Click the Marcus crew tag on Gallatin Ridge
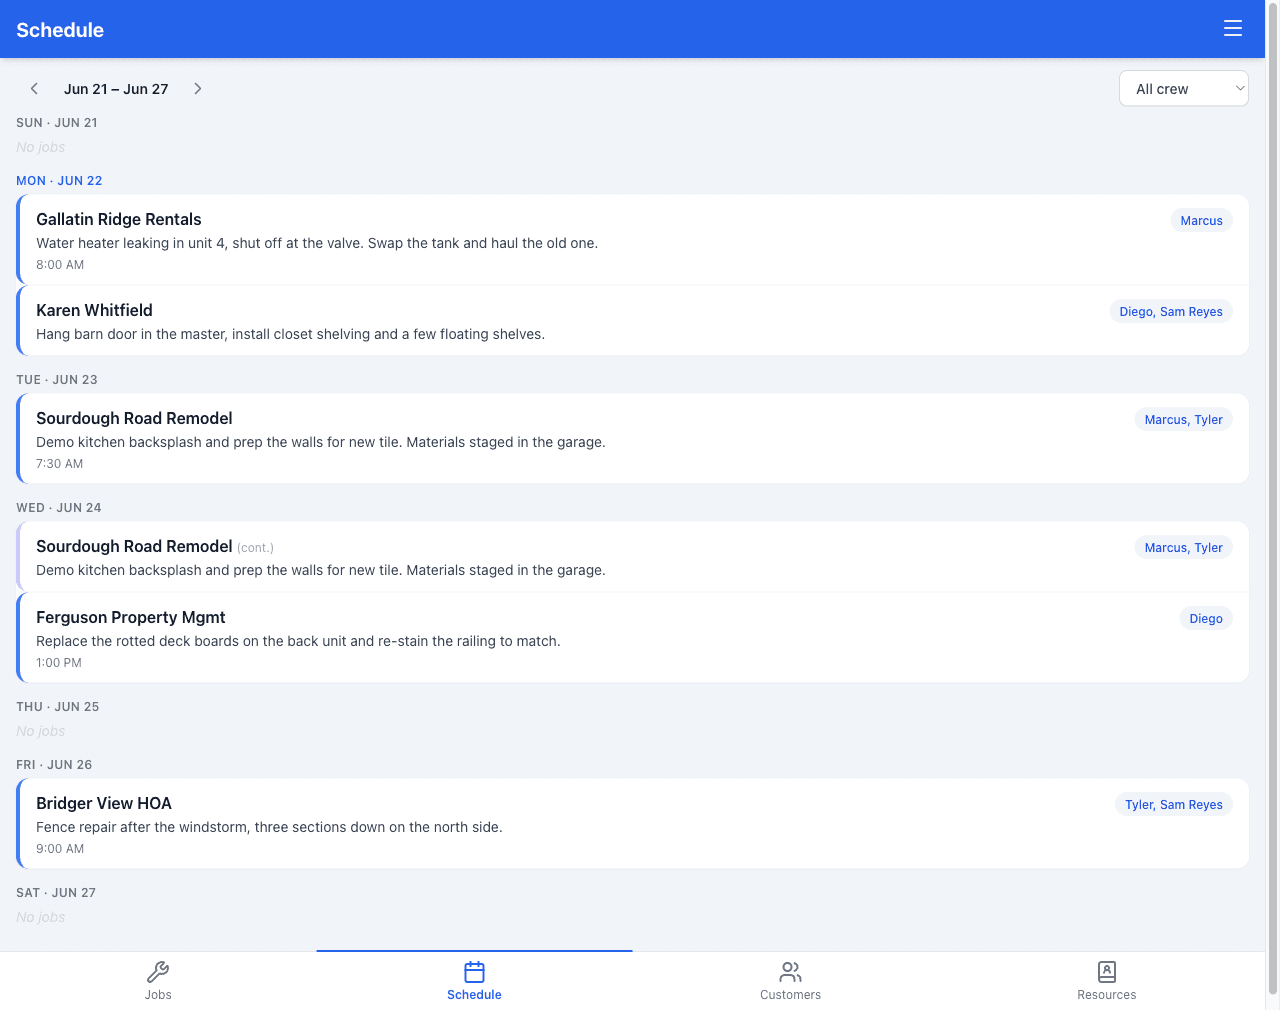Viewport: 1280px width, 1010px height. (1201, 221)
